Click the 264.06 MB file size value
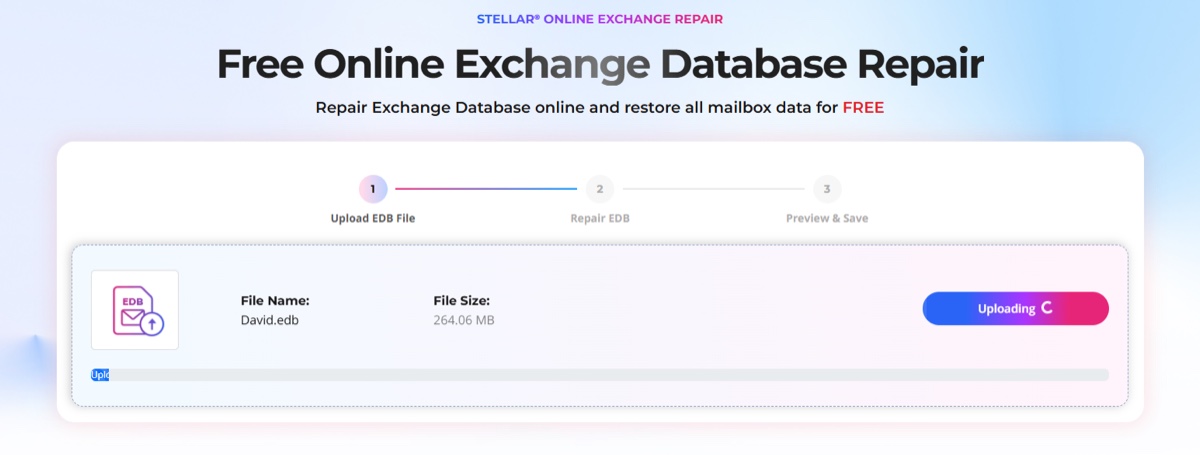 [464, 320]
